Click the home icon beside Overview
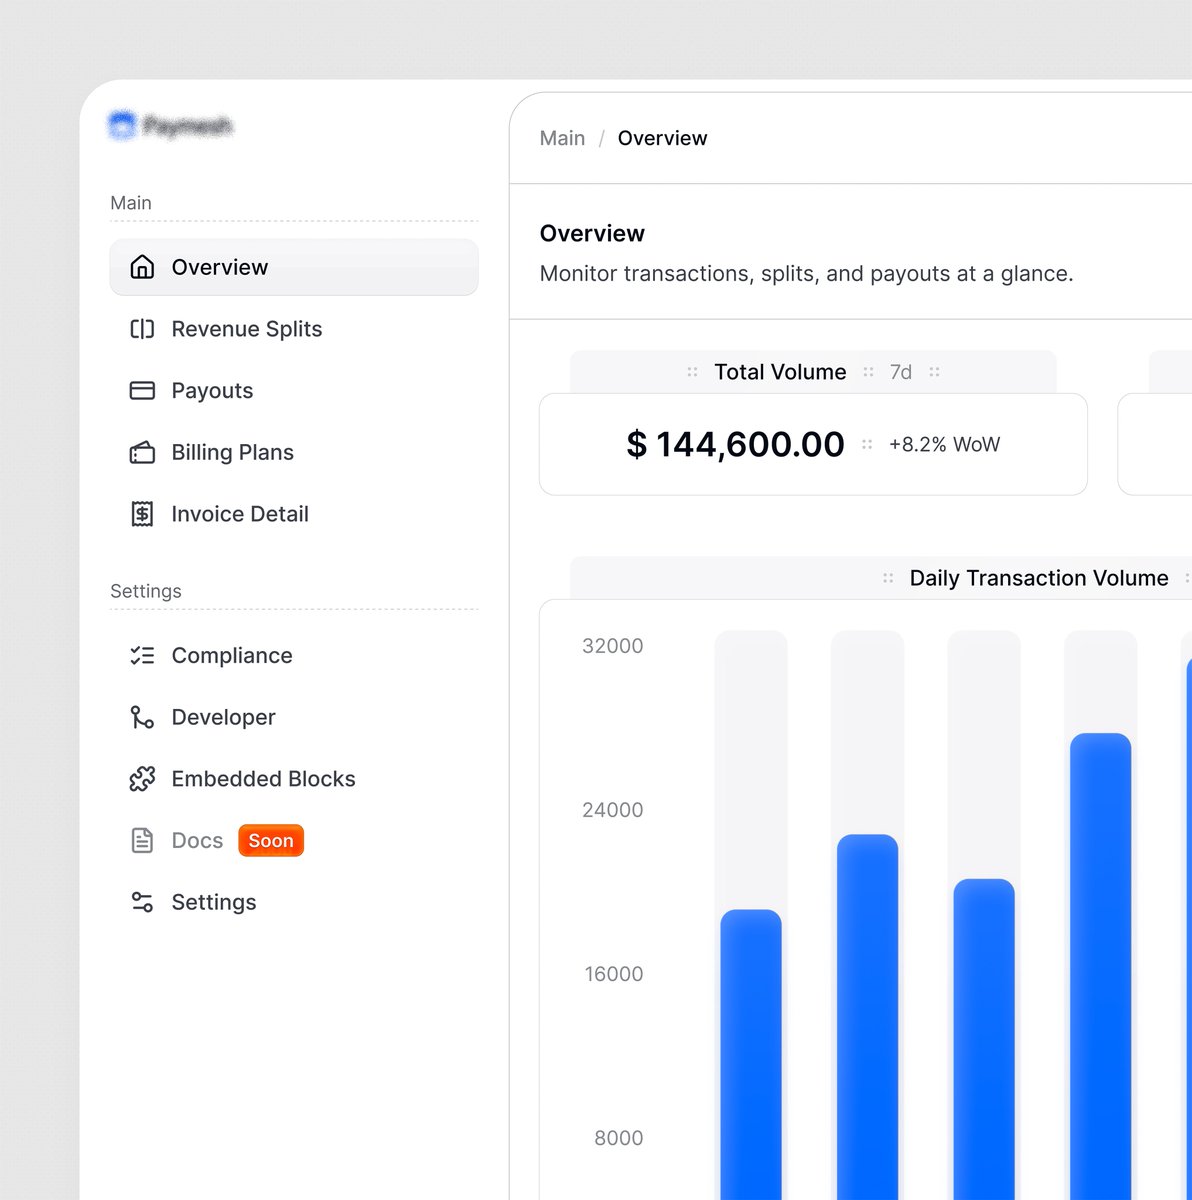 pyautogui.click(x=142, y=267)
